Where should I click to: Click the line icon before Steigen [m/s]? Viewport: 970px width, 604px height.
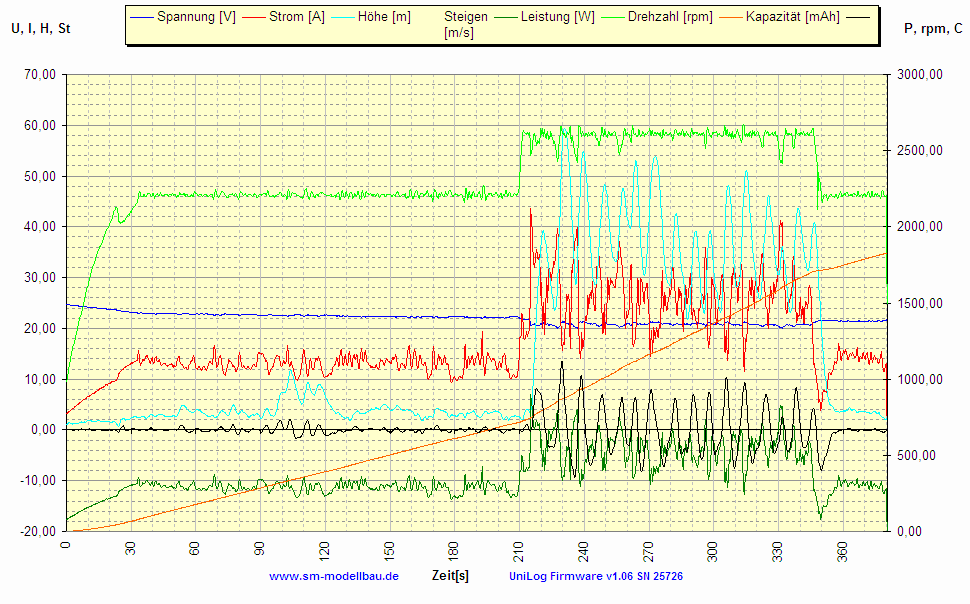pyautogui.click(x=432, y=16)
